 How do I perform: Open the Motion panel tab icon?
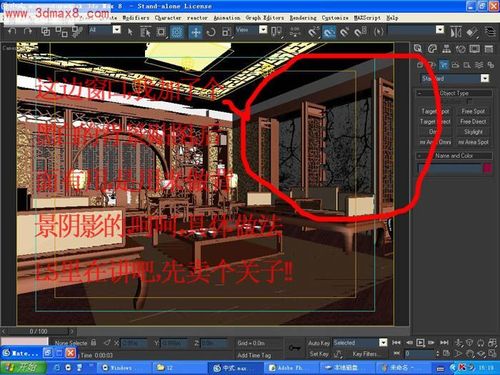click(x=461, y=49)
